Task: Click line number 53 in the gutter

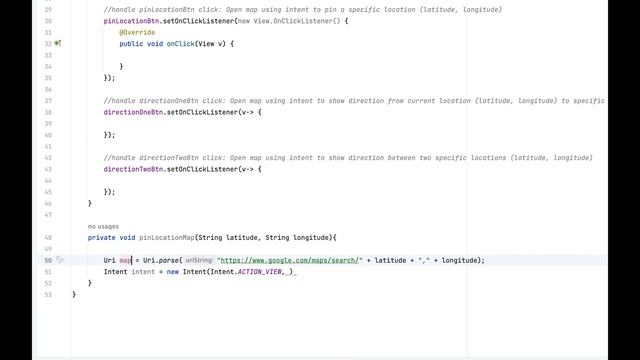Action: (x=48, y=295)
